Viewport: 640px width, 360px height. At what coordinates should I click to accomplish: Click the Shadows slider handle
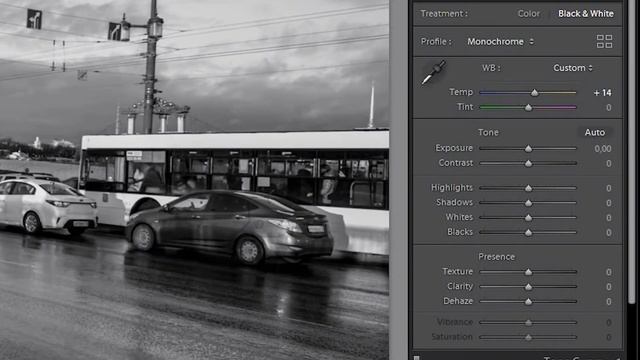click(x=529, y=203)
